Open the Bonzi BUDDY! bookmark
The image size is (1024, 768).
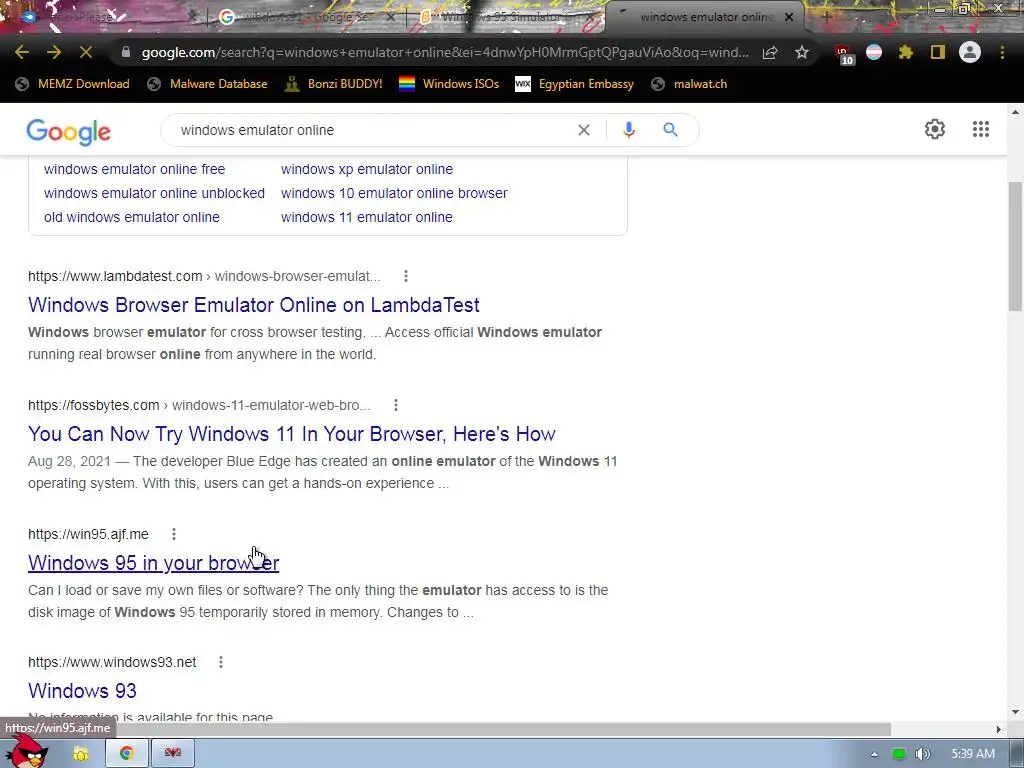pyautogui.click(x=333, y=84)
